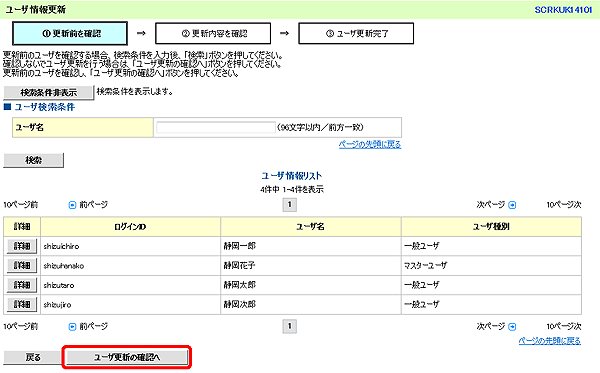Click 次ページ arrow icon above the table

[512, 205]
